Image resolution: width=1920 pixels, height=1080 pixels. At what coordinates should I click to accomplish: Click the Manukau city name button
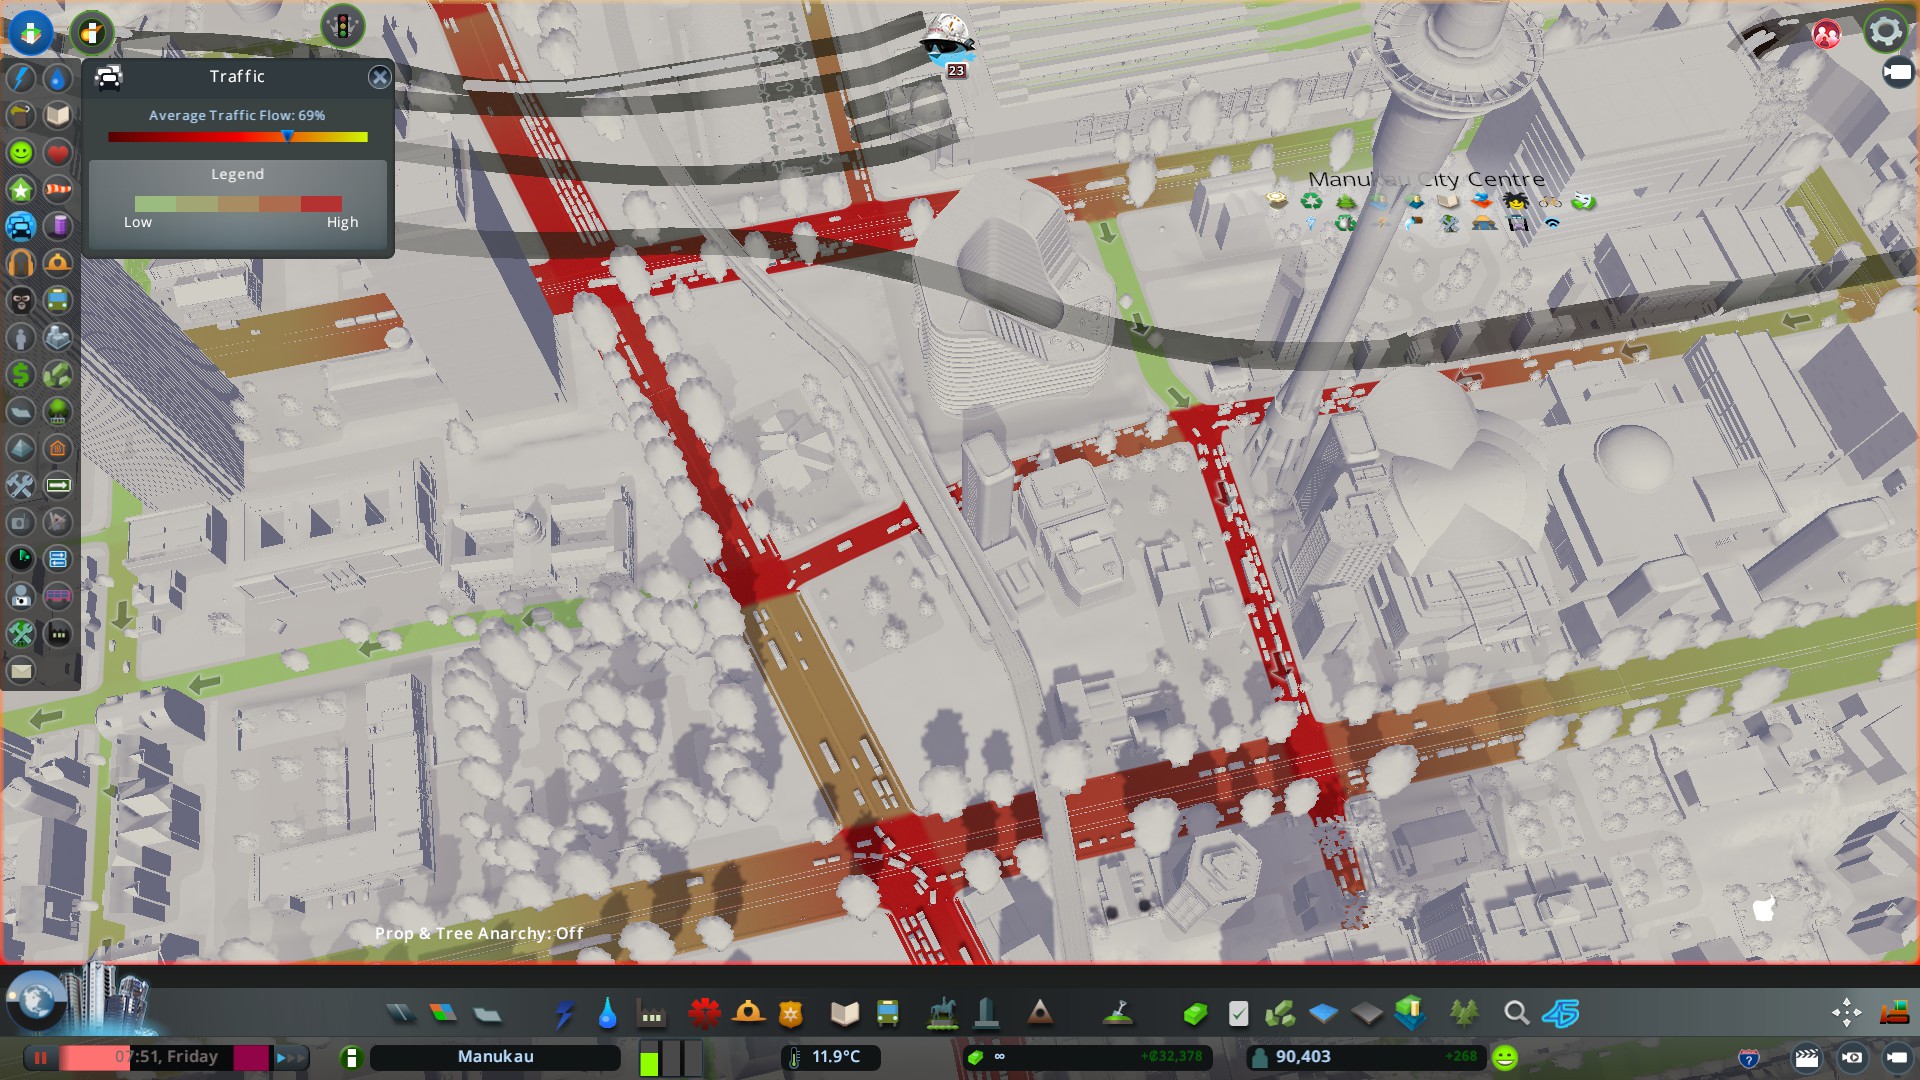495,1057
